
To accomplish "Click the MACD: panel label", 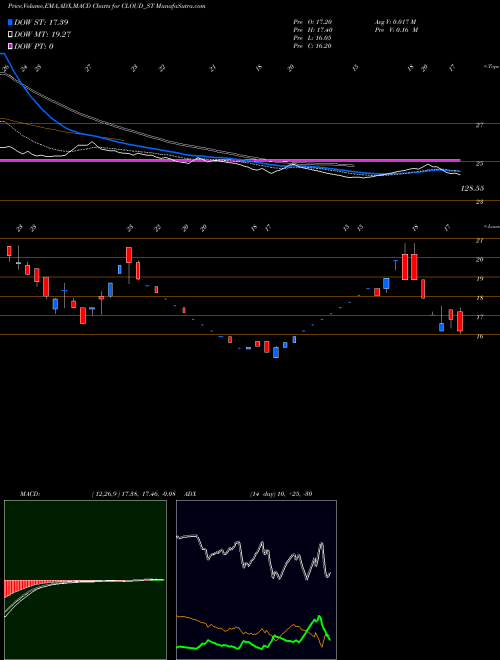I will (x=29, y=494).
